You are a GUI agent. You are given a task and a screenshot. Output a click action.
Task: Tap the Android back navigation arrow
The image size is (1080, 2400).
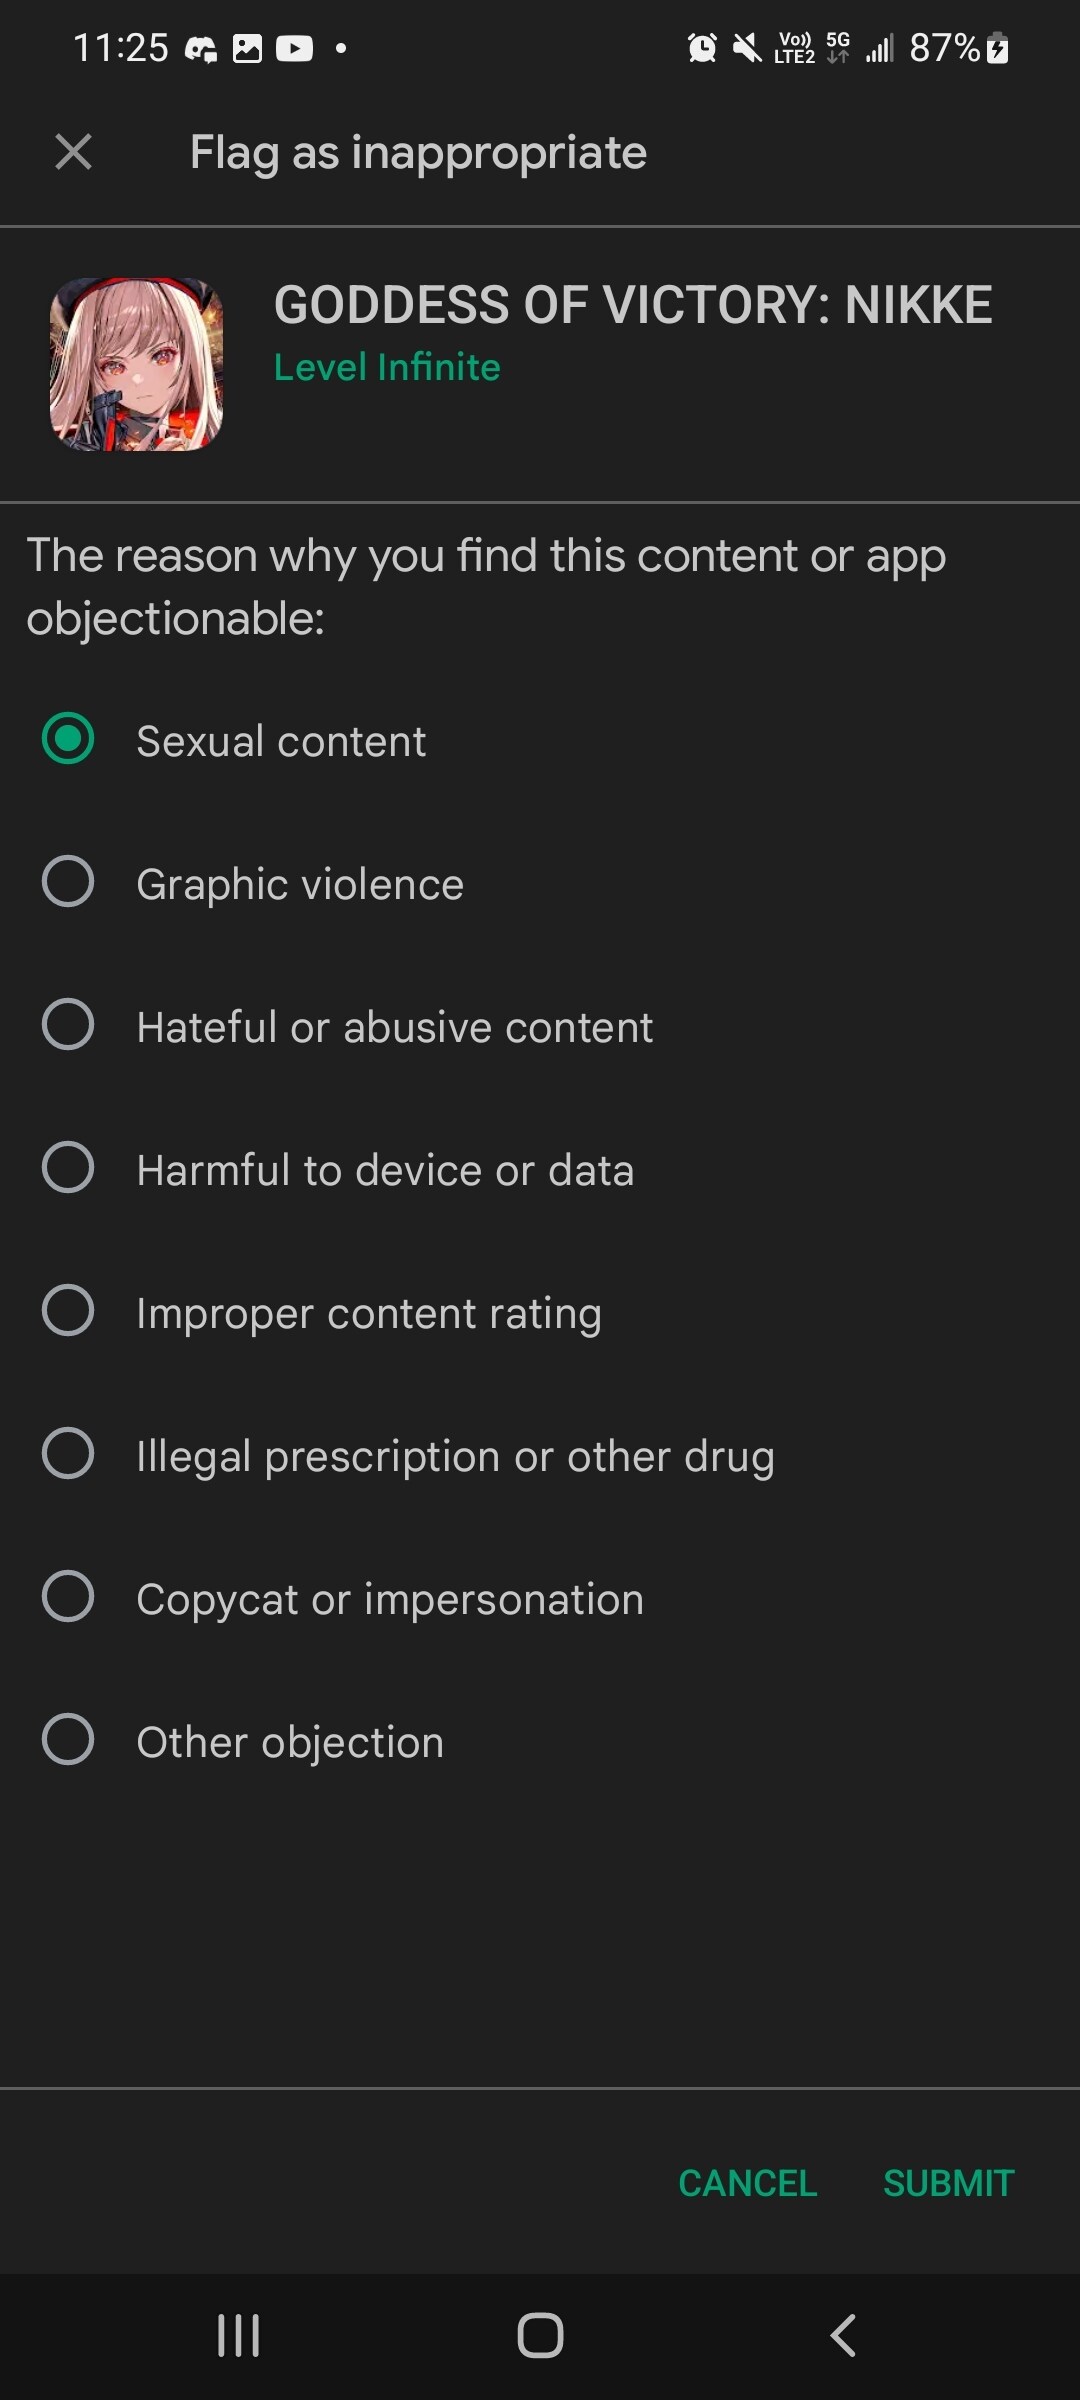point(843,2336)
